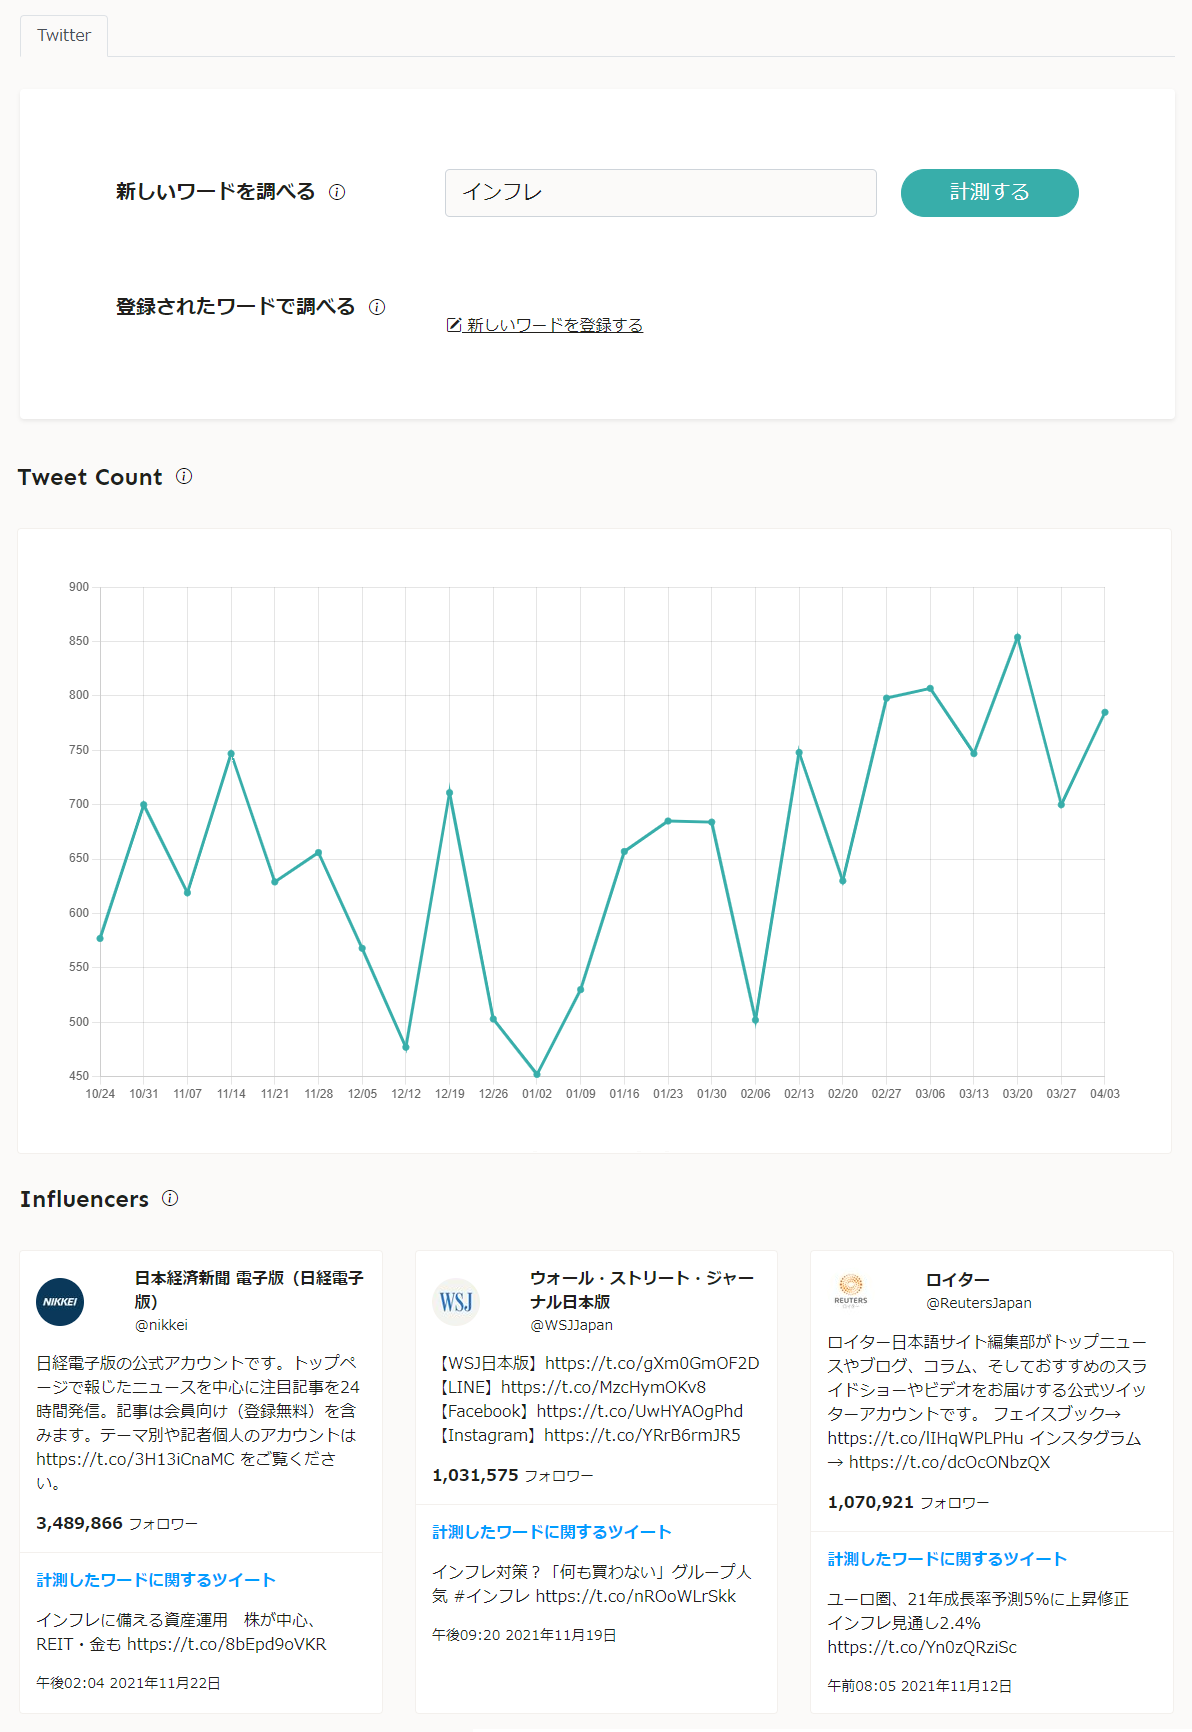Click the 03/06 chart data point
The image size is (1192, 1732).
pos(930,688)
